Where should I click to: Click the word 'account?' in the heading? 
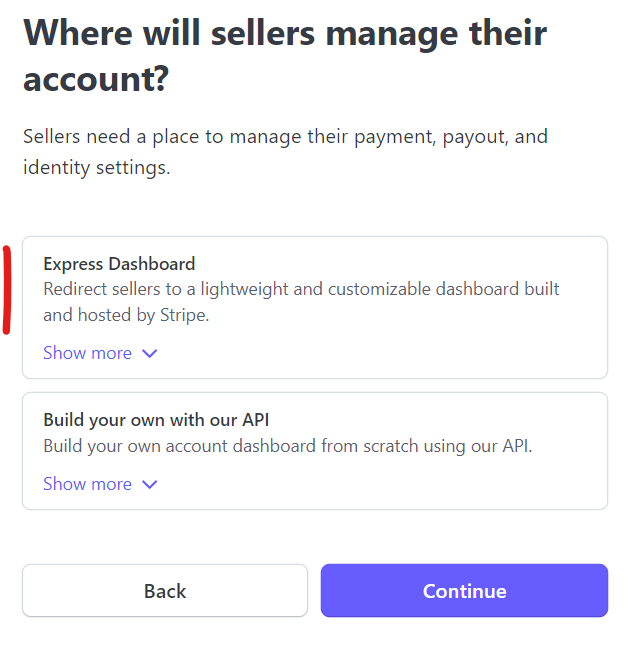(95, 78)
